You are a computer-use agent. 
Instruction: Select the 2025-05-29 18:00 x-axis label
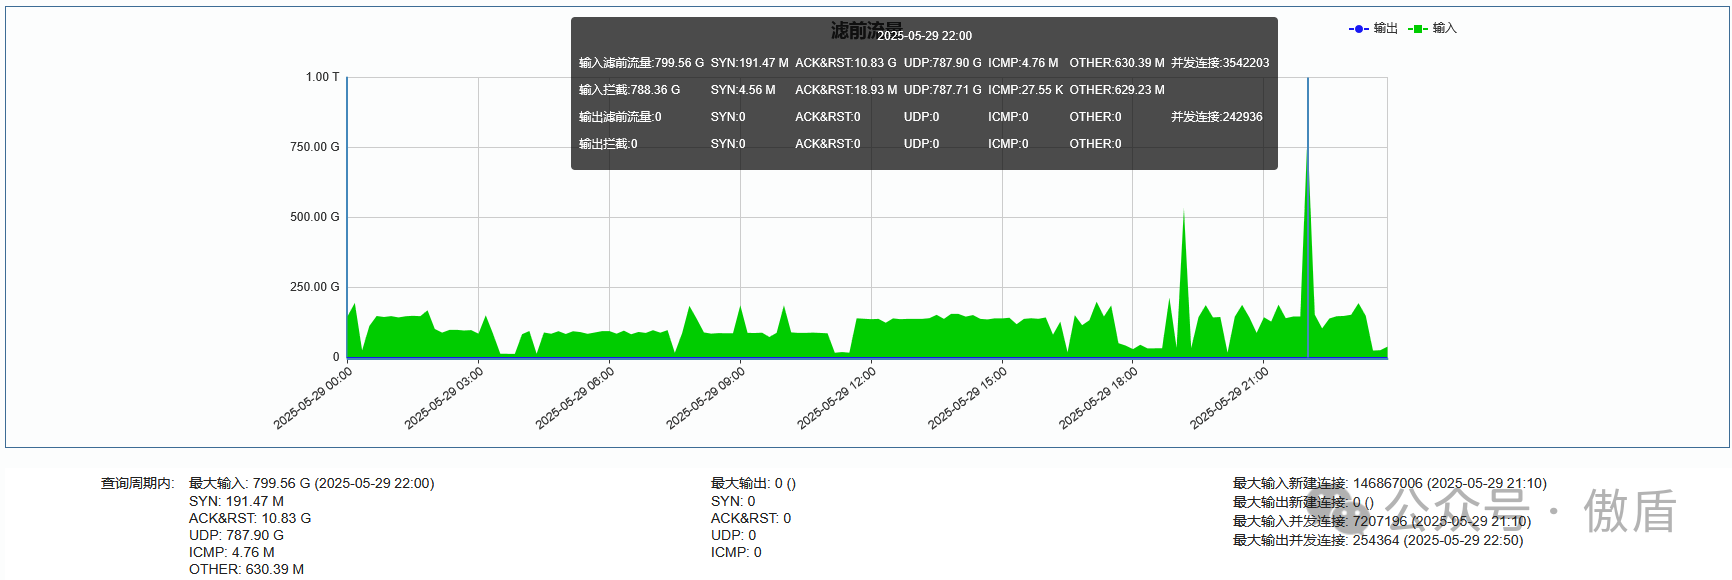(x=1099, y=398)
